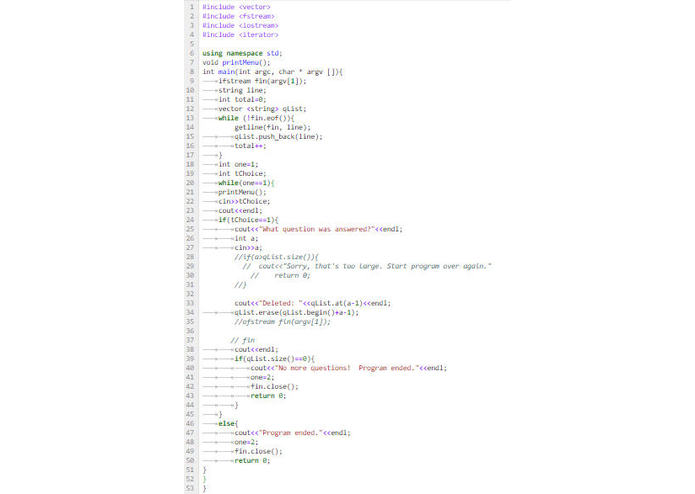Click the 'int main(int argc, char * argv [])' line

click(x=273, y=72)
